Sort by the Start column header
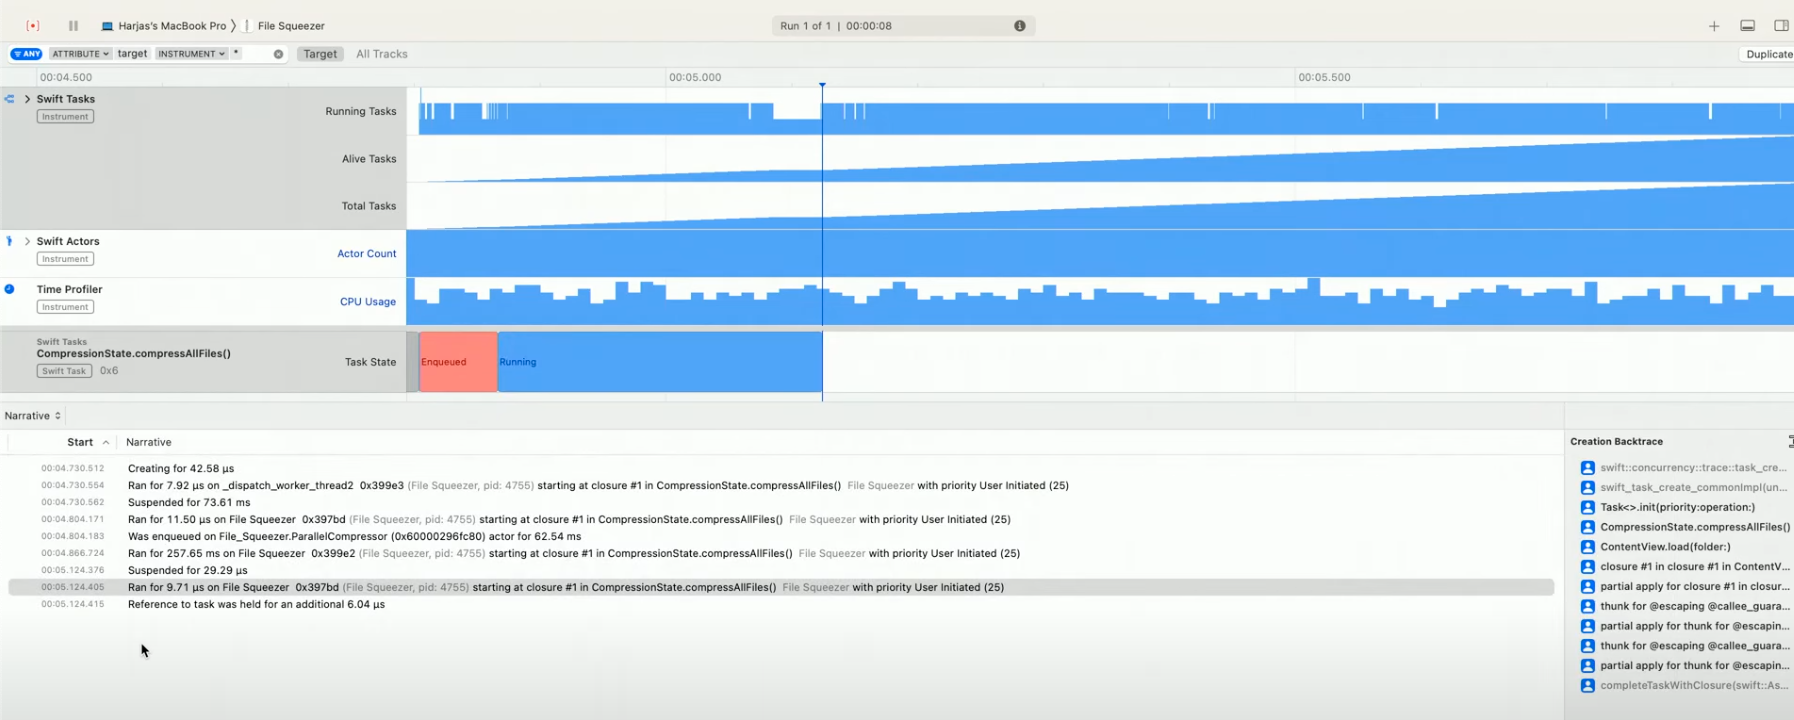This screenshot has height=720, width=1794. point(80,442)
